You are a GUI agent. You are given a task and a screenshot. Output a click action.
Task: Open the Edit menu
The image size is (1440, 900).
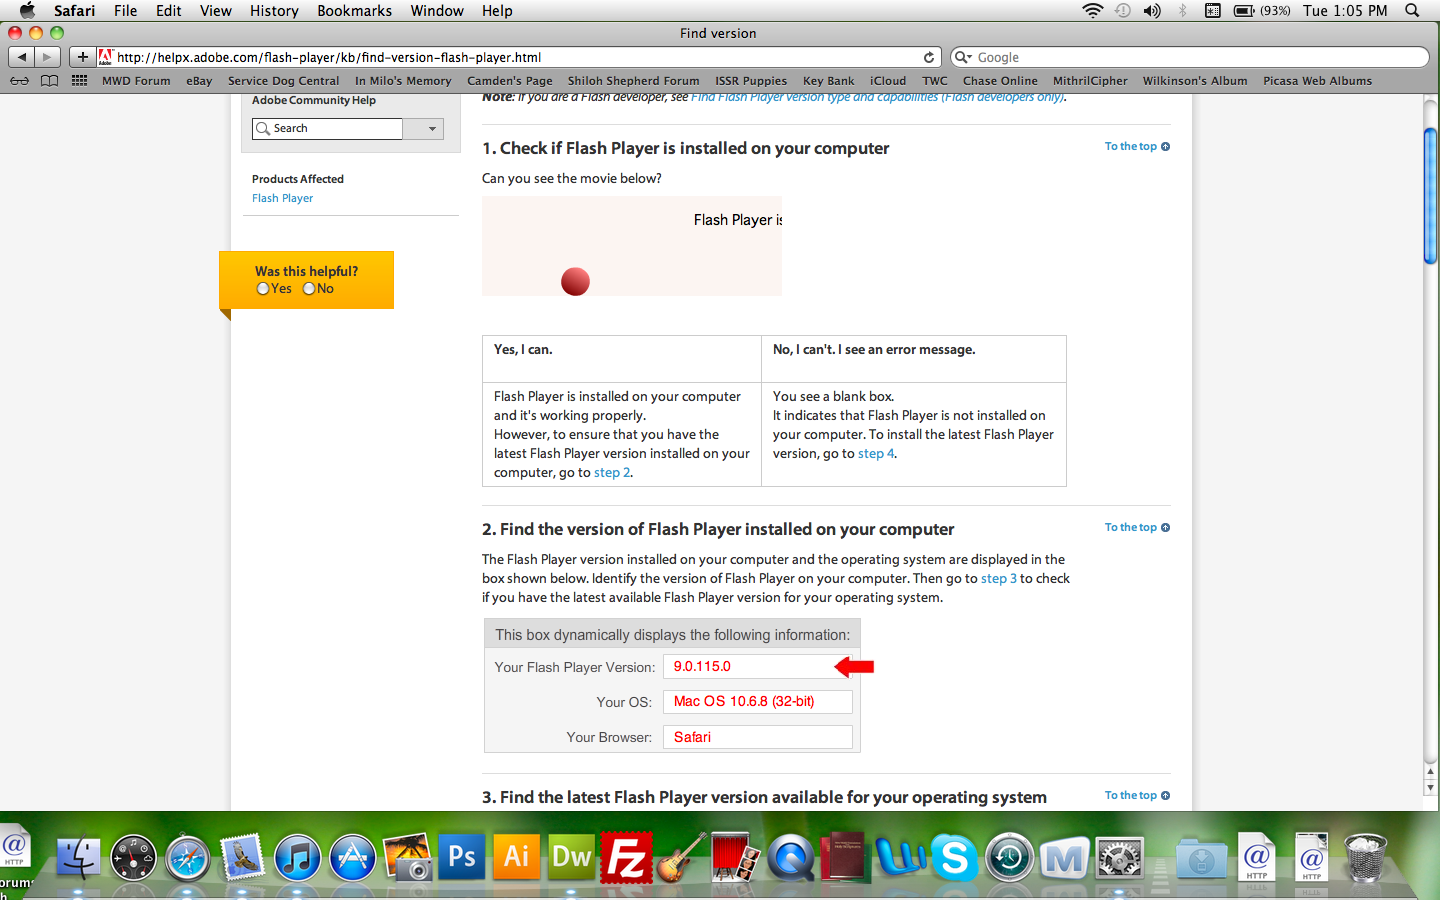[x=168, y=11]
